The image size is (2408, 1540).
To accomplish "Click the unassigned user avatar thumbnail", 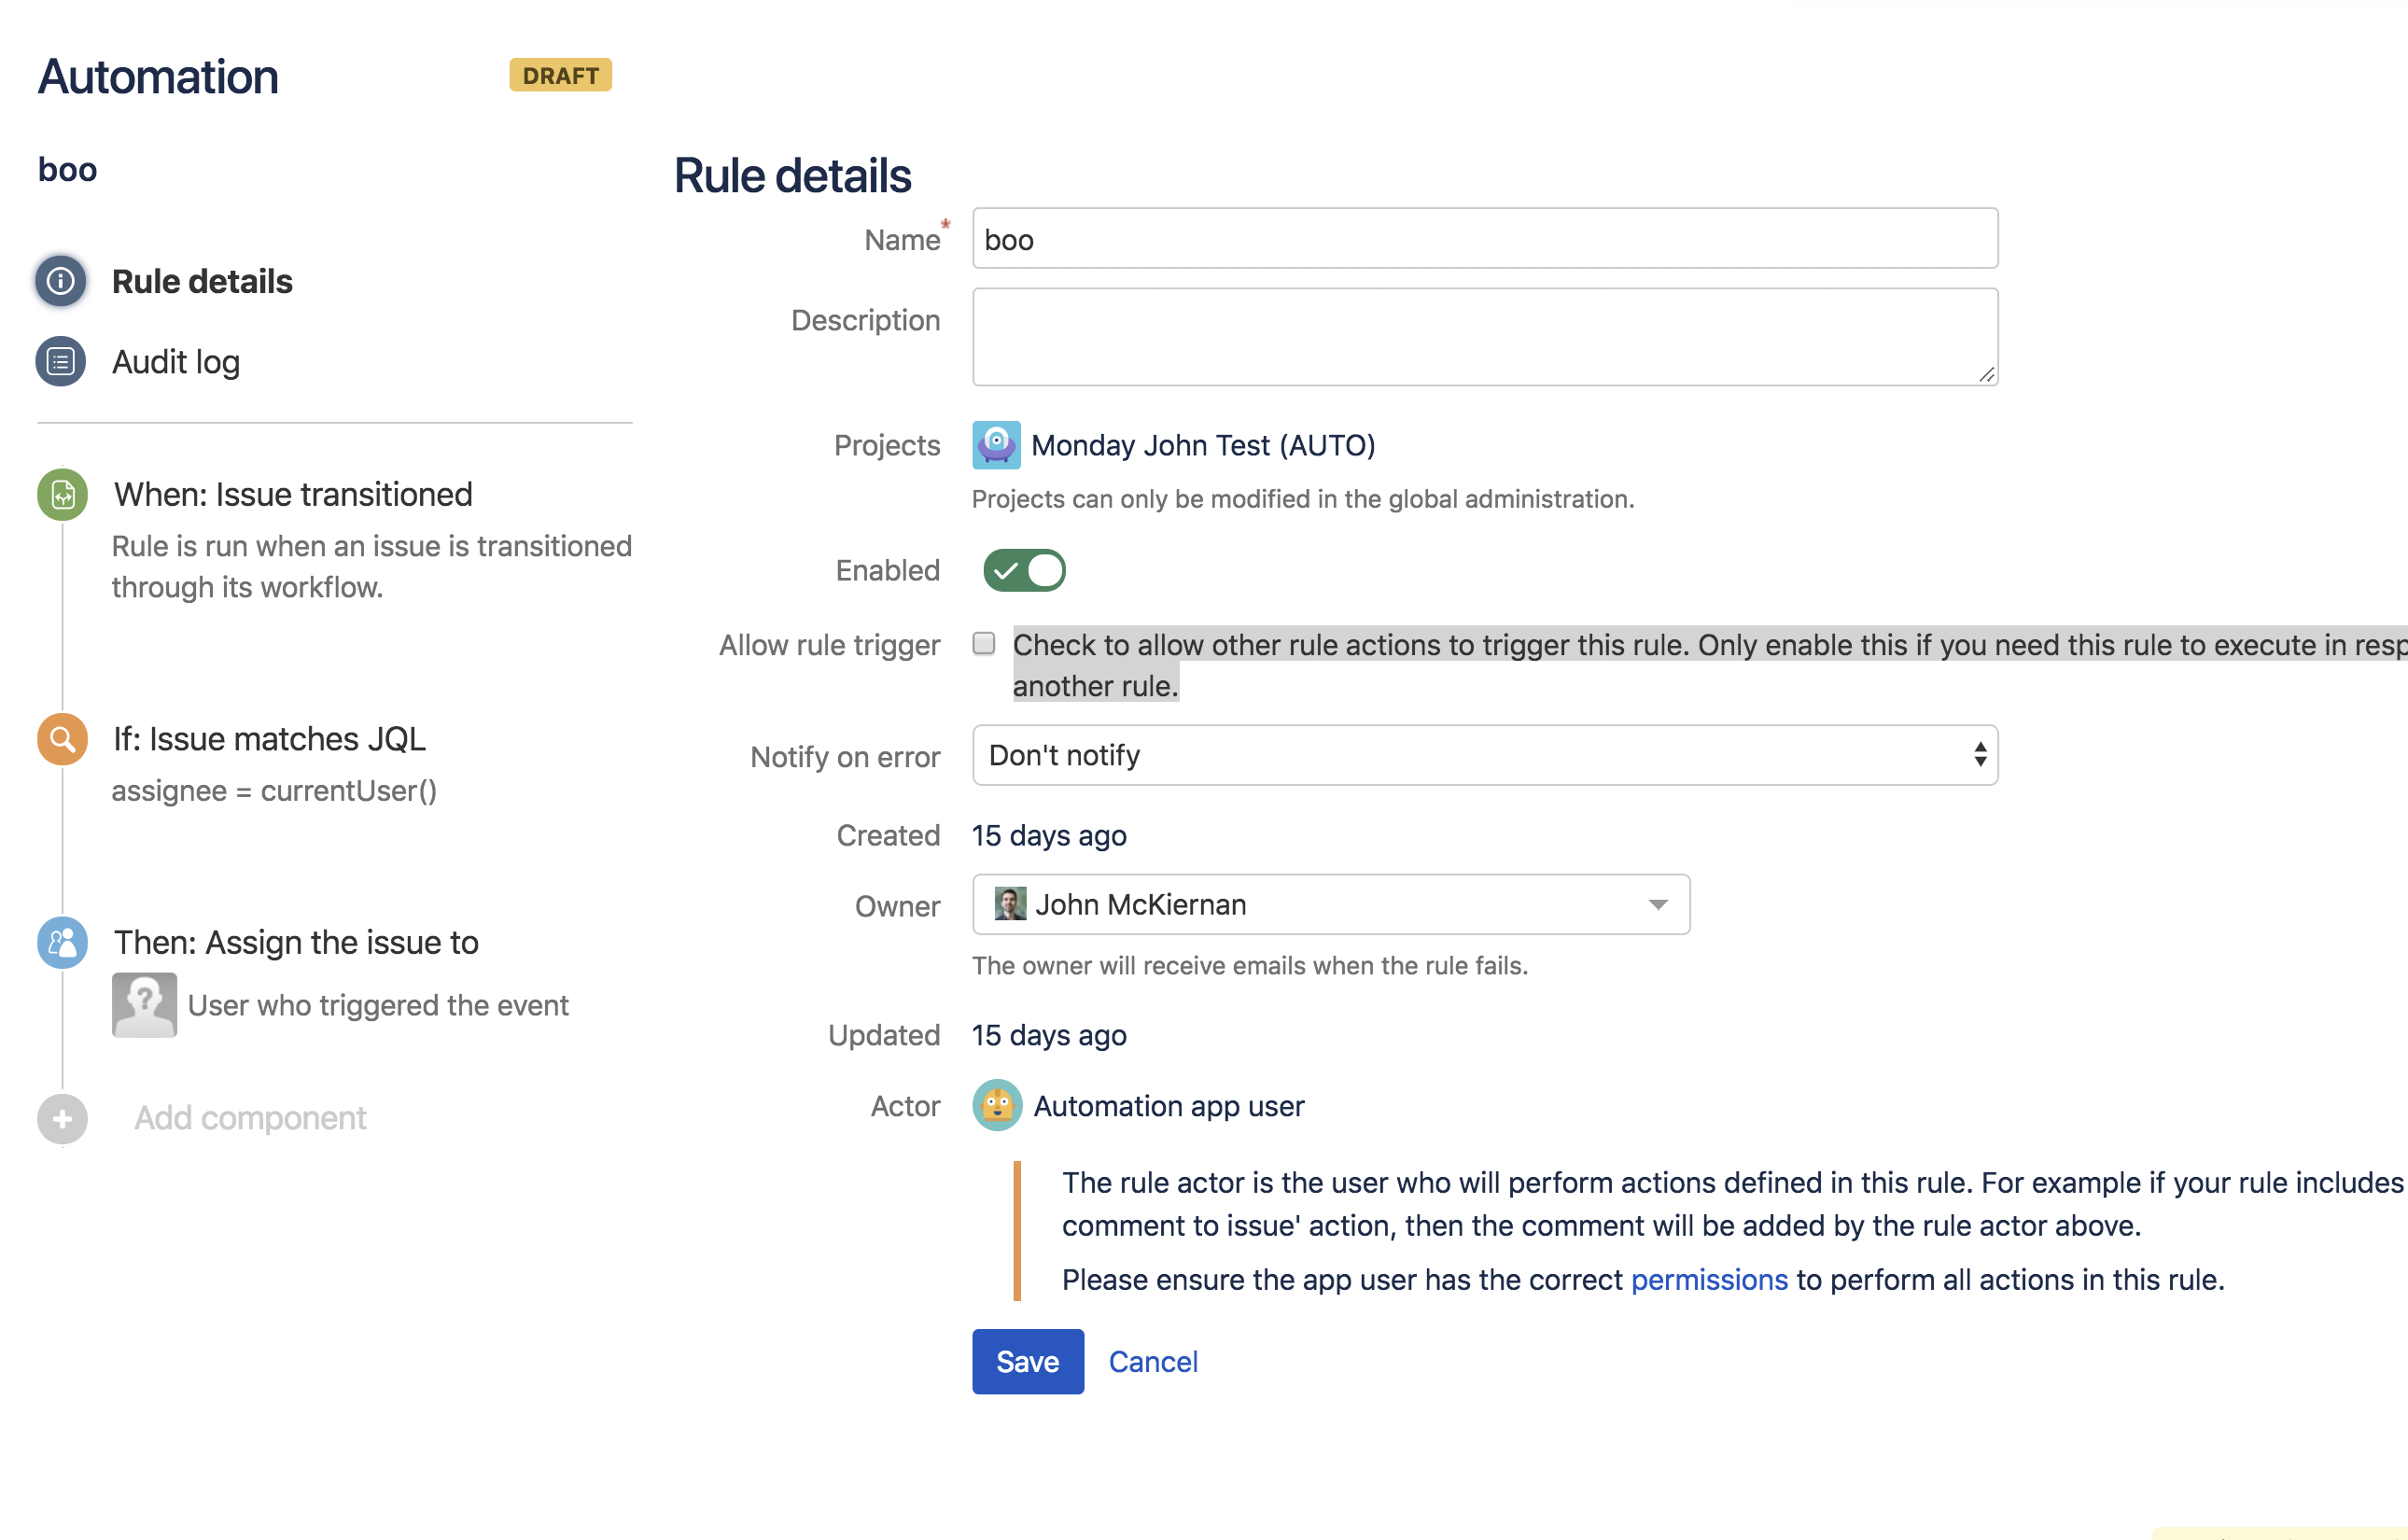I will [x=144, y=1005].
